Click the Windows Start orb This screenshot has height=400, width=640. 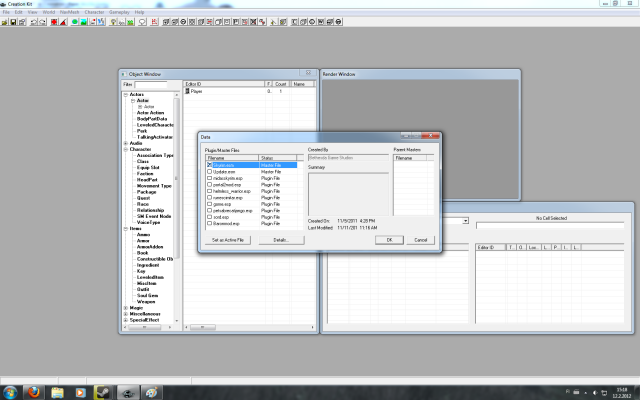(11, 390)
